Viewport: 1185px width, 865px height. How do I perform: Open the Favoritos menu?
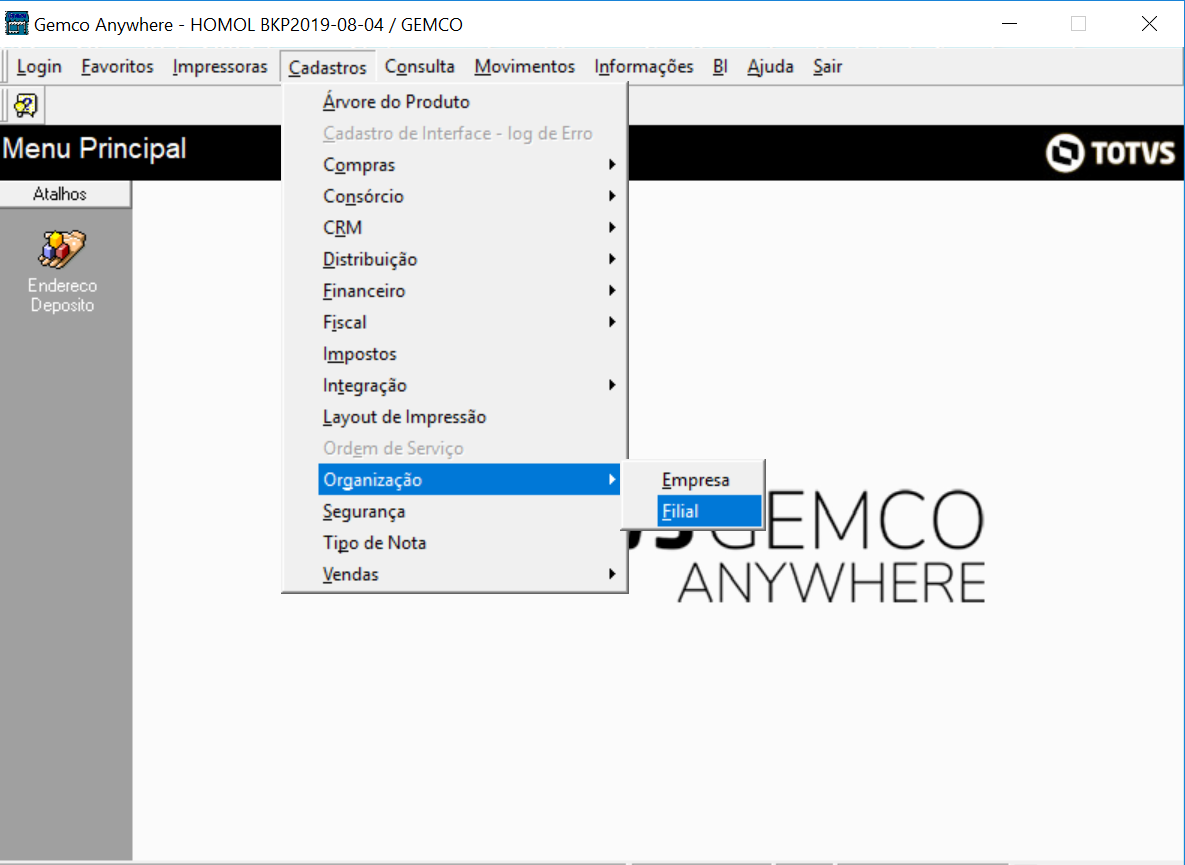(117, 66)
